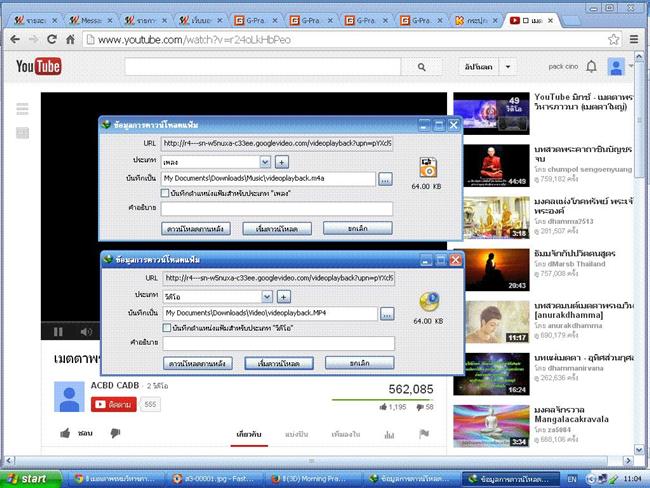This screenshot has width=650, height=488.
Task: Report video using the flag icon
Action: pos(424,434)
